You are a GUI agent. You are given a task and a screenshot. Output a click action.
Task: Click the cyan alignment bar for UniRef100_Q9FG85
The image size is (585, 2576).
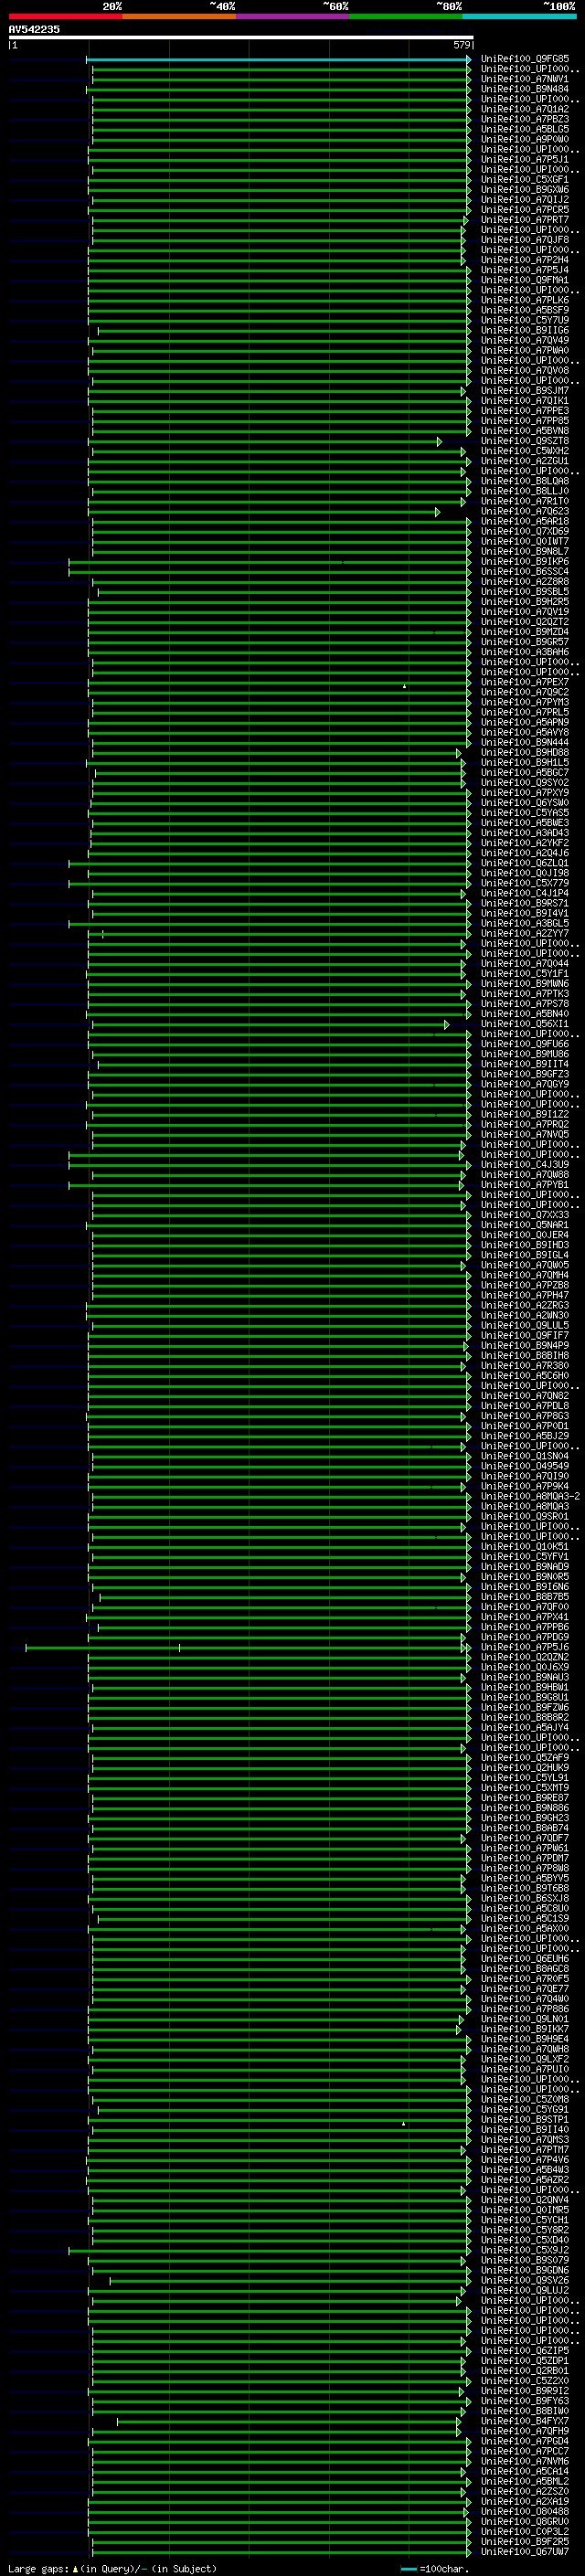[x=278, y=59]
